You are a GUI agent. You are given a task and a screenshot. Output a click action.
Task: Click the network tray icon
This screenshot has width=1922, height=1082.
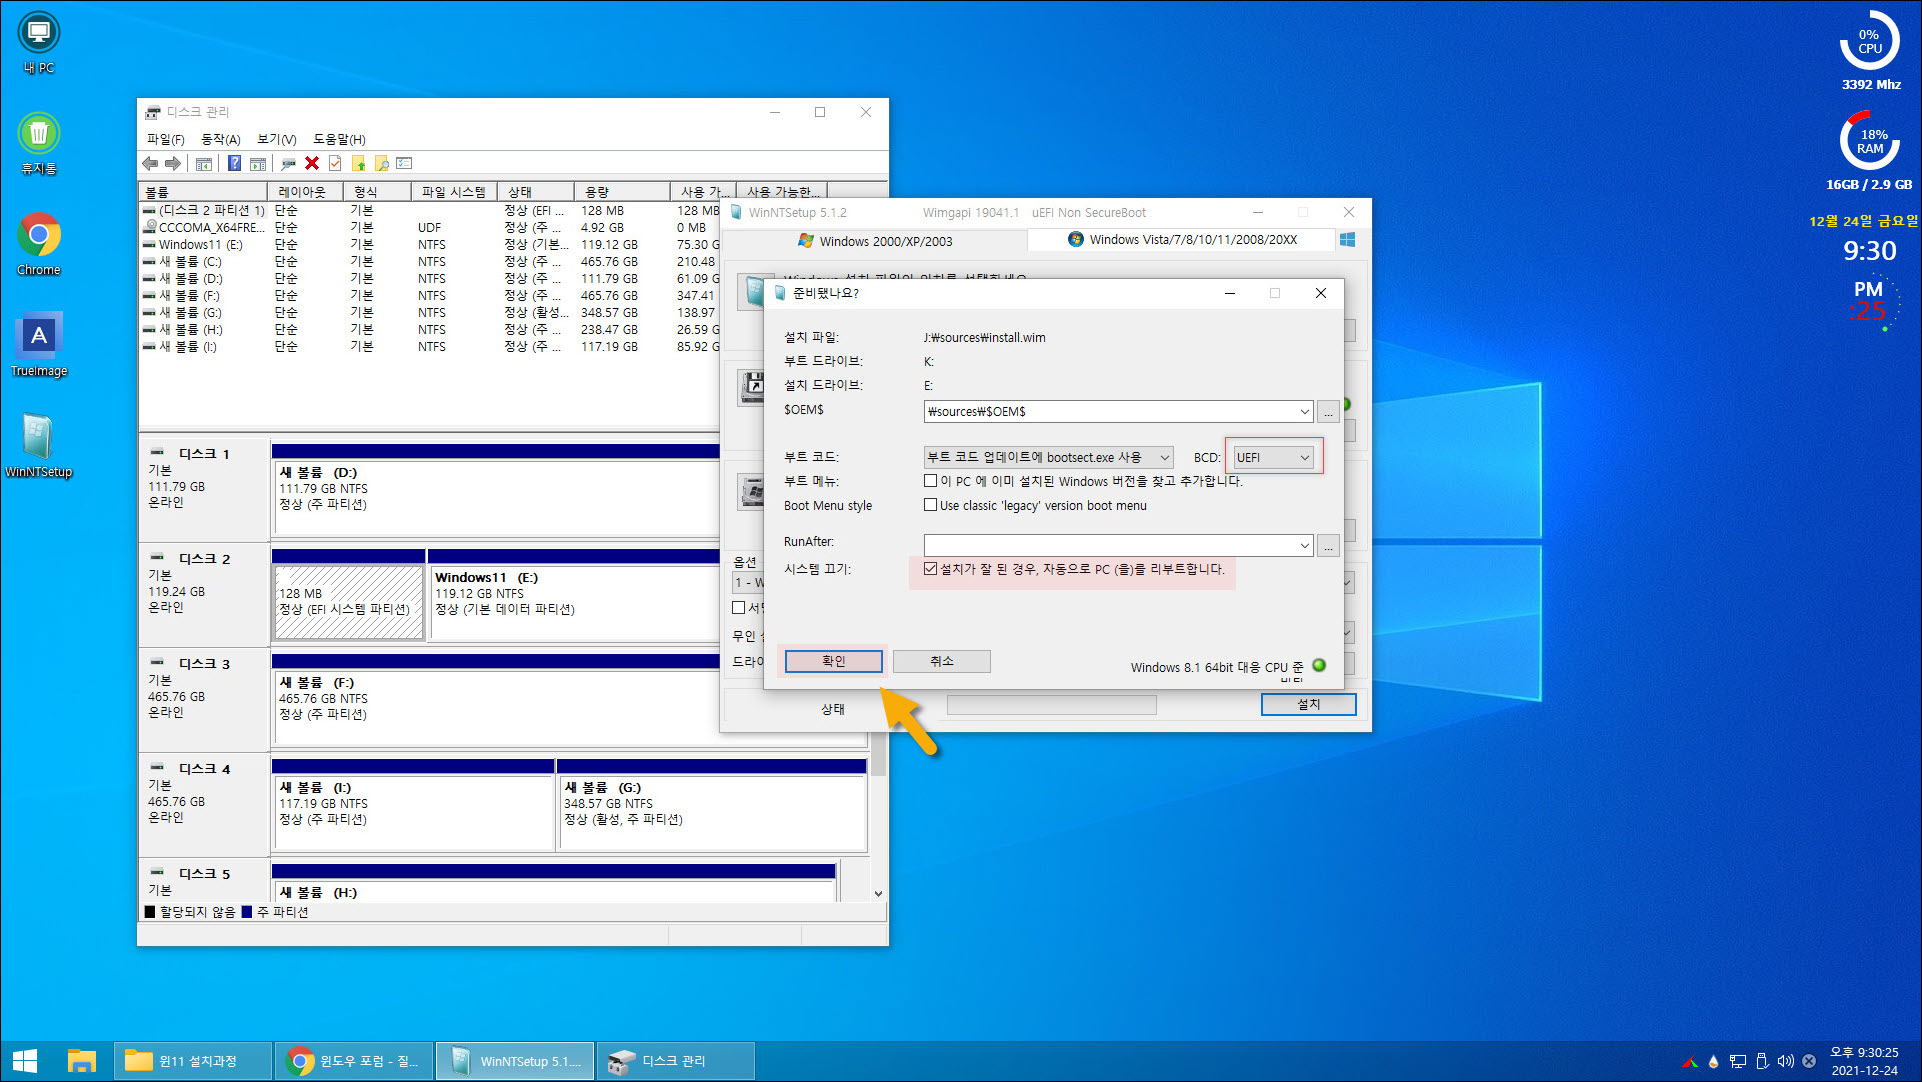(1738, 1061)
